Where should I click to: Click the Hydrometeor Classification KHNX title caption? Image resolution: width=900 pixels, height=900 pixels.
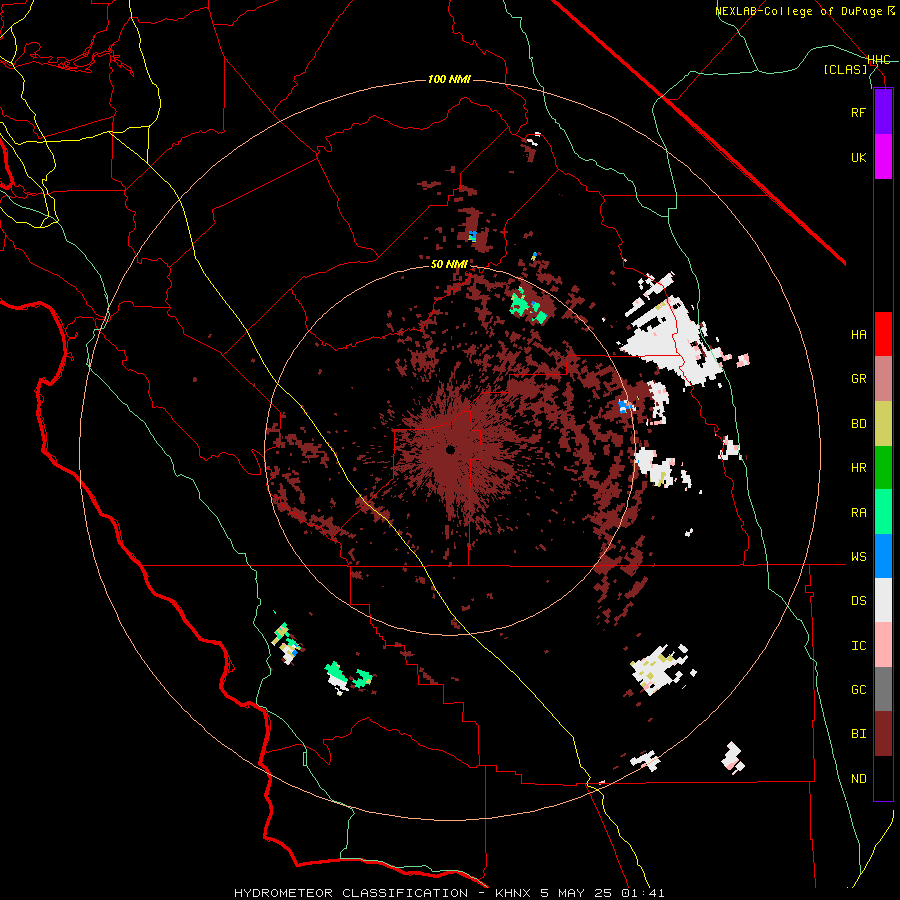(x=449, y=893)
